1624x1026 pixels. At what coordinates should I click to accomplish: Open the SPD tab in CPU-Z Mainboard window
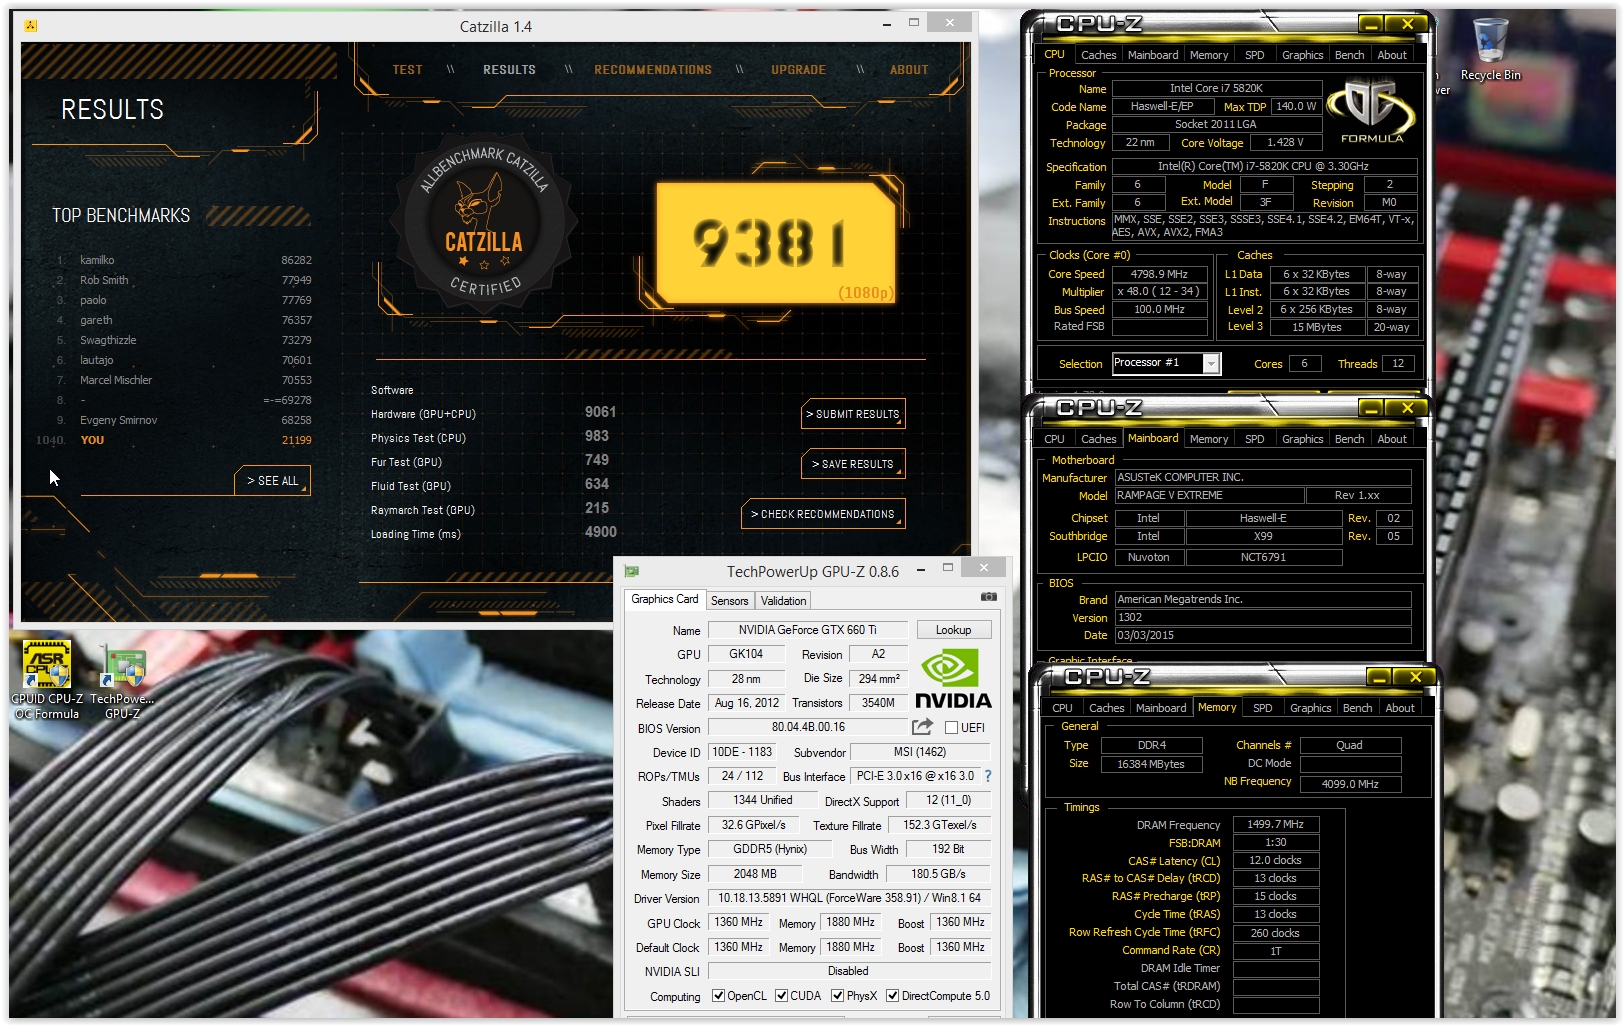[x=1254, y=439]
